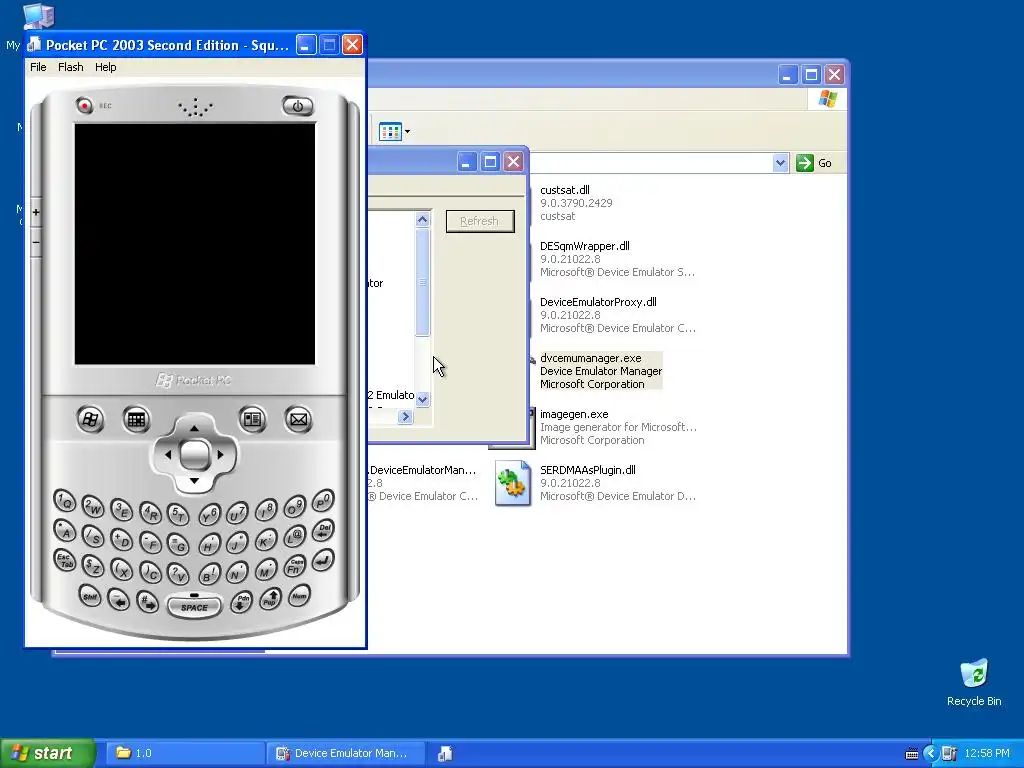The width and height of the screenshot is (1024, 768).
Task: Open the File menu in emulator window
Action: pyautogui.click(x=39, y=67)
